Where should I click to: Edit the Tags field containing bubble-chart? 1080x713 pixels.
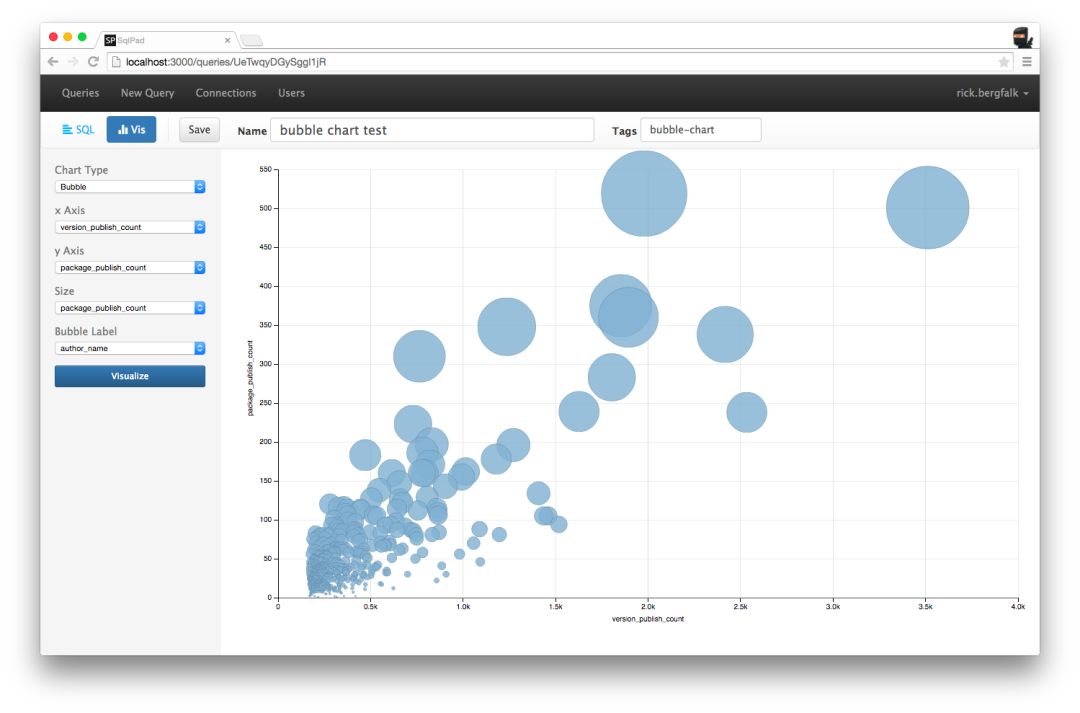700,130
